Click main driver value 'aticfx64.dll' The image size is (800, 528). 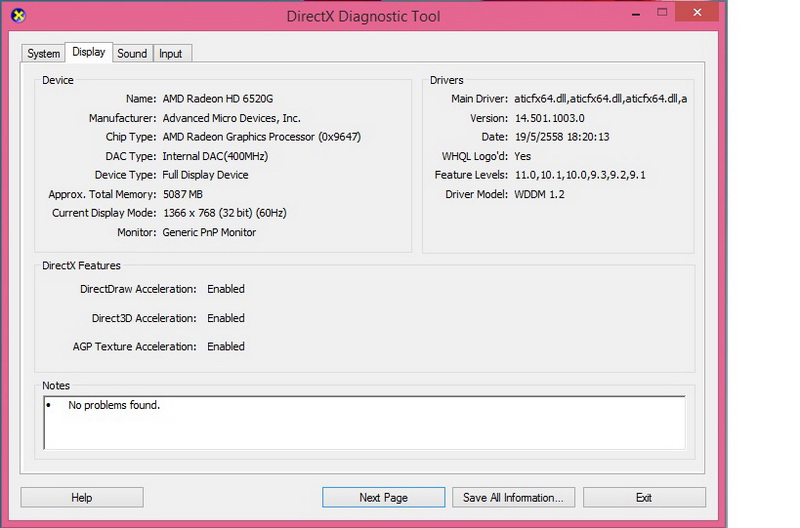pyautogui.click(x=601, y=98)
